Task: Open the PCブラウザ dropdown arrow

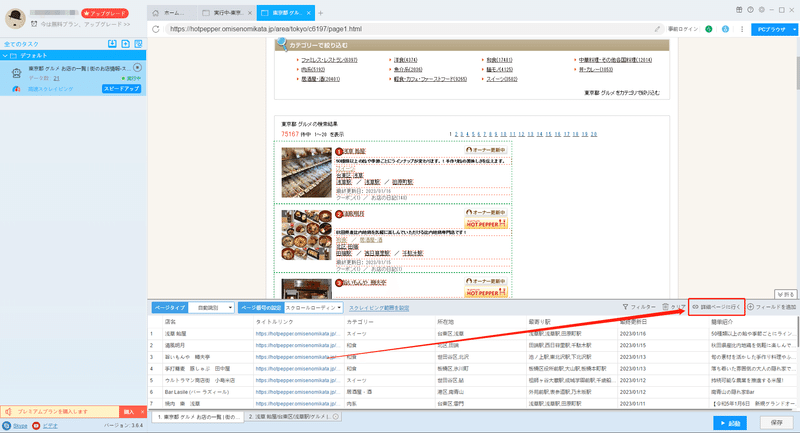Action: [794, 30]
